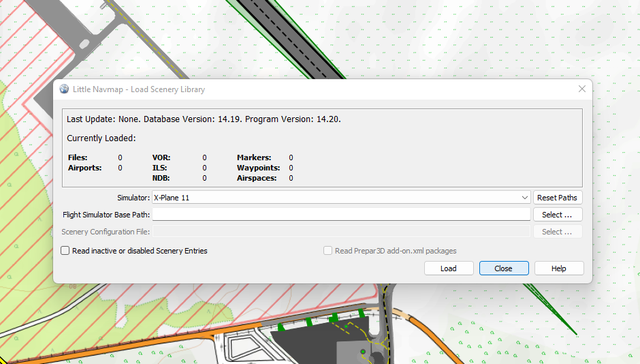The height and width of the screenshot is (364, 640).
Task: Click the Close button in the dialog
Action: click(x=504, y=269)
